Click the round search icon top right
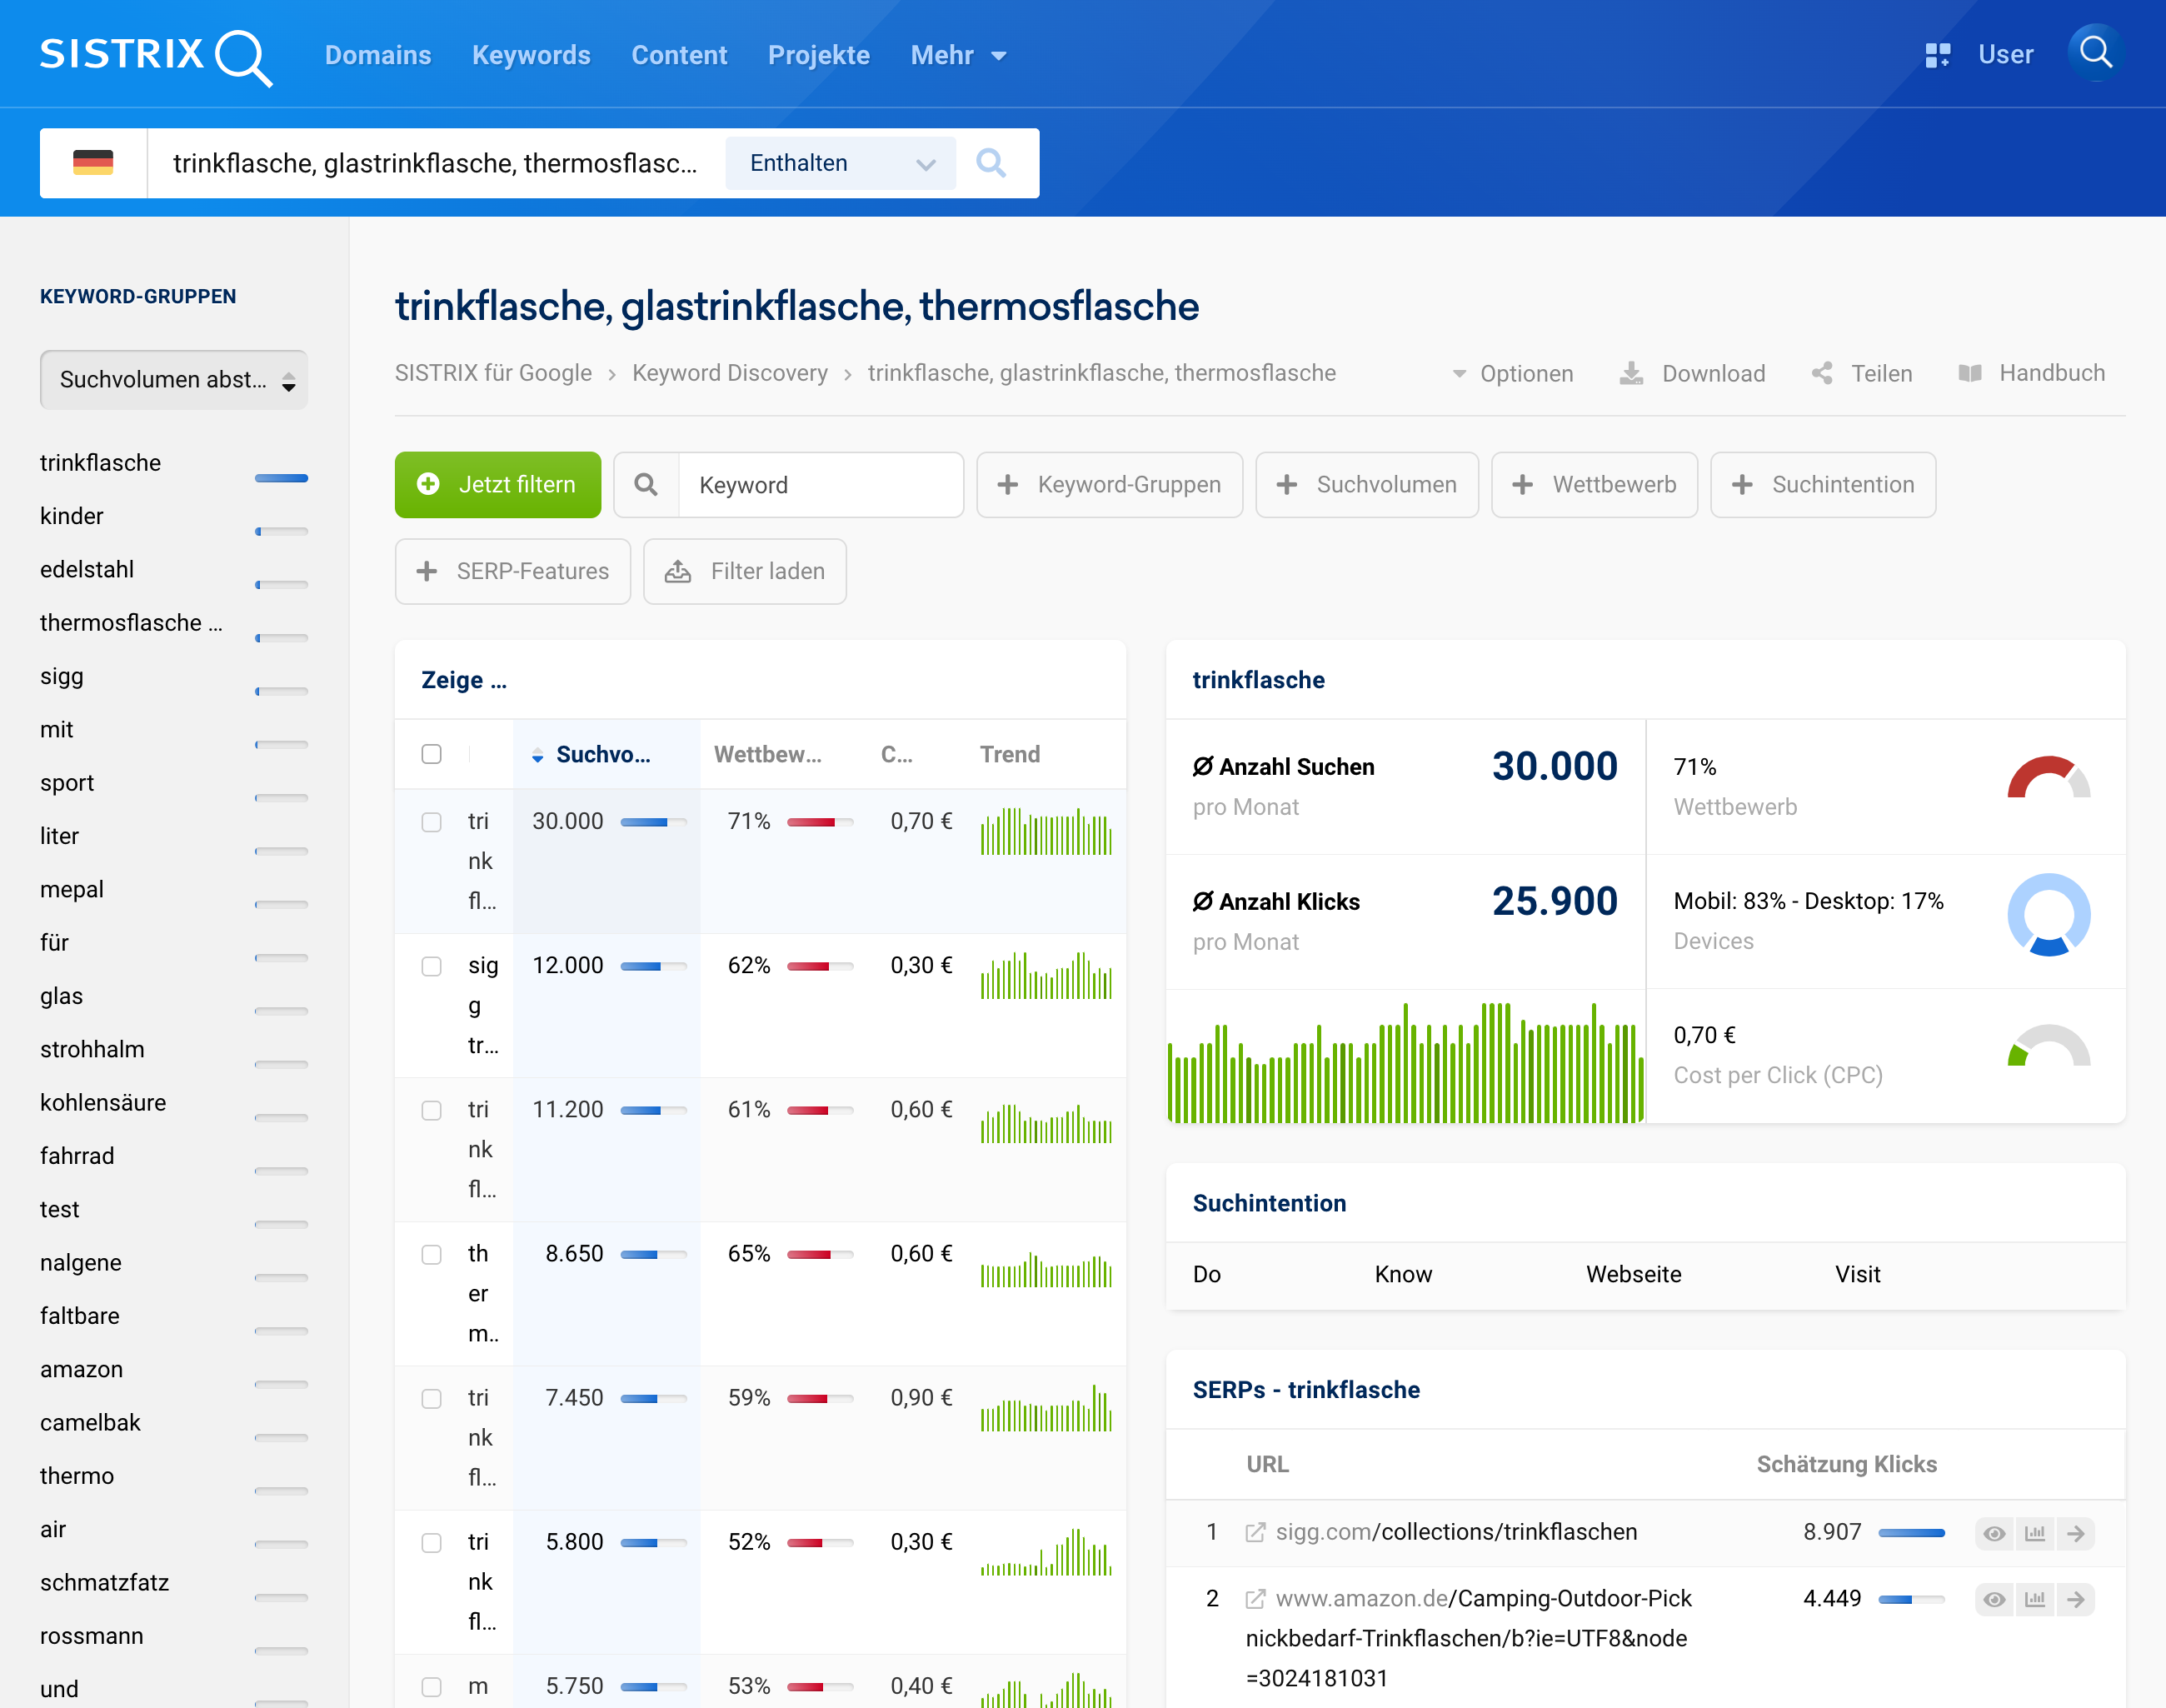This screenshot has width=2166, height=1708. pos(2095,53)
